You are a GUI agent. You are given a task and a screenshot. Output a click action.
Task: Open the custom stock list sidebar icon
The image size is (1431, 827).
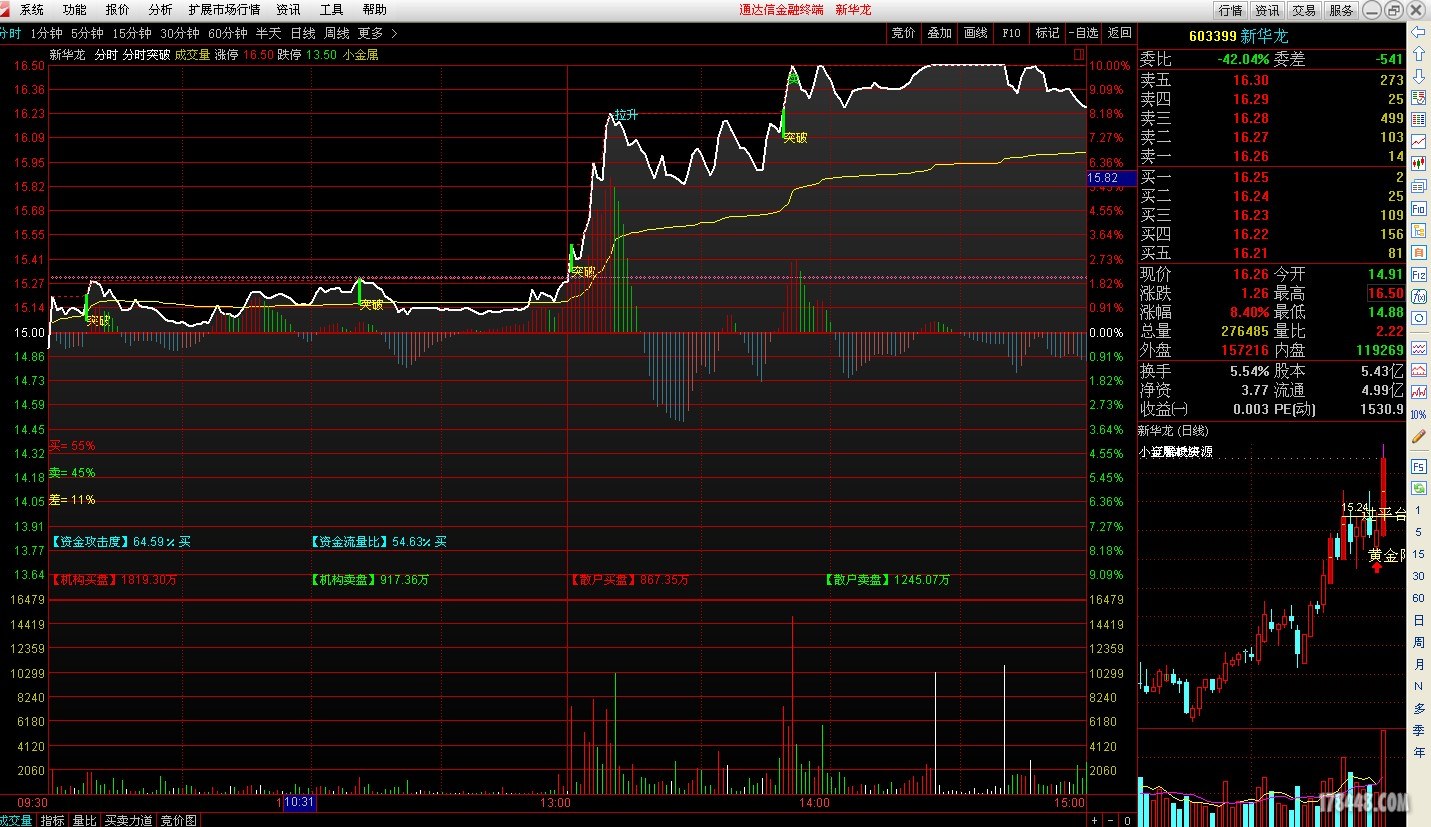(x=1418, y=98)
